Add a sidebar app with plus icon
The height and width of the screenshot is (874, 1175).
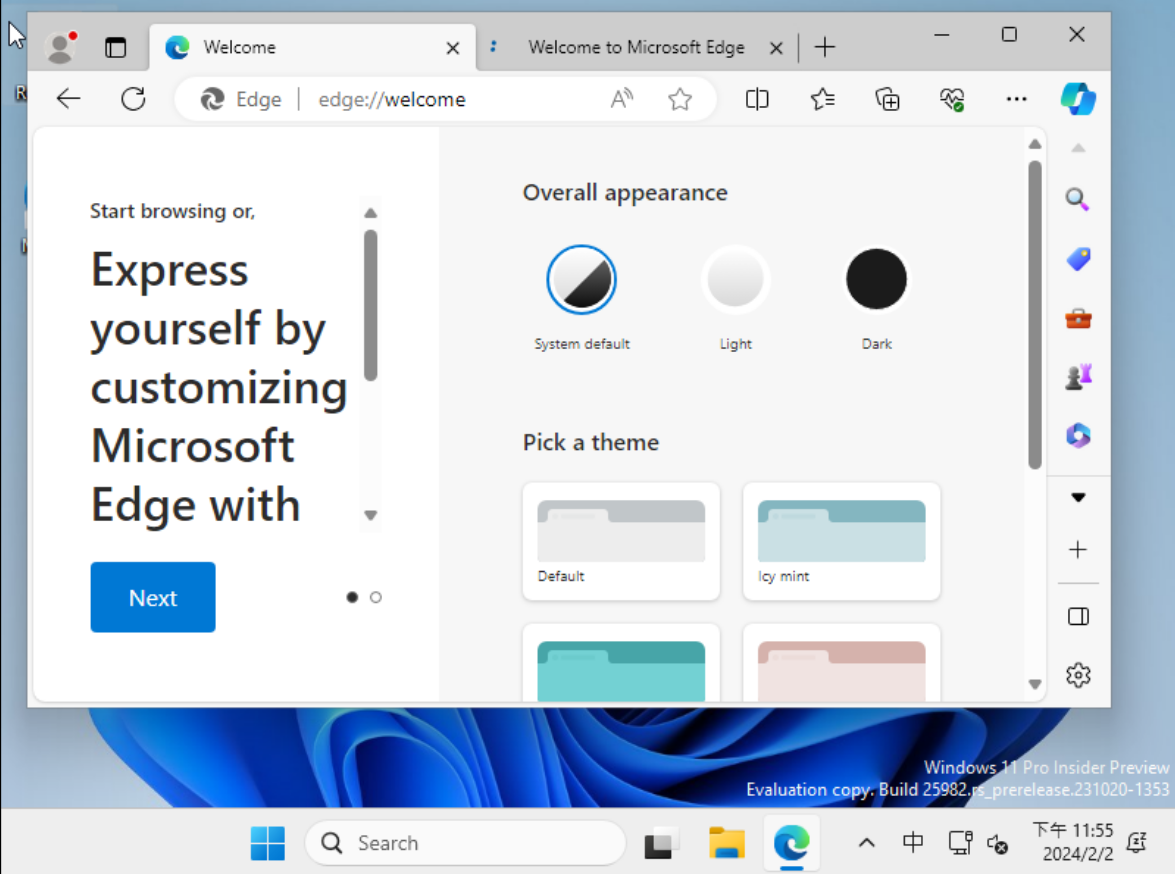[1078, 549]
